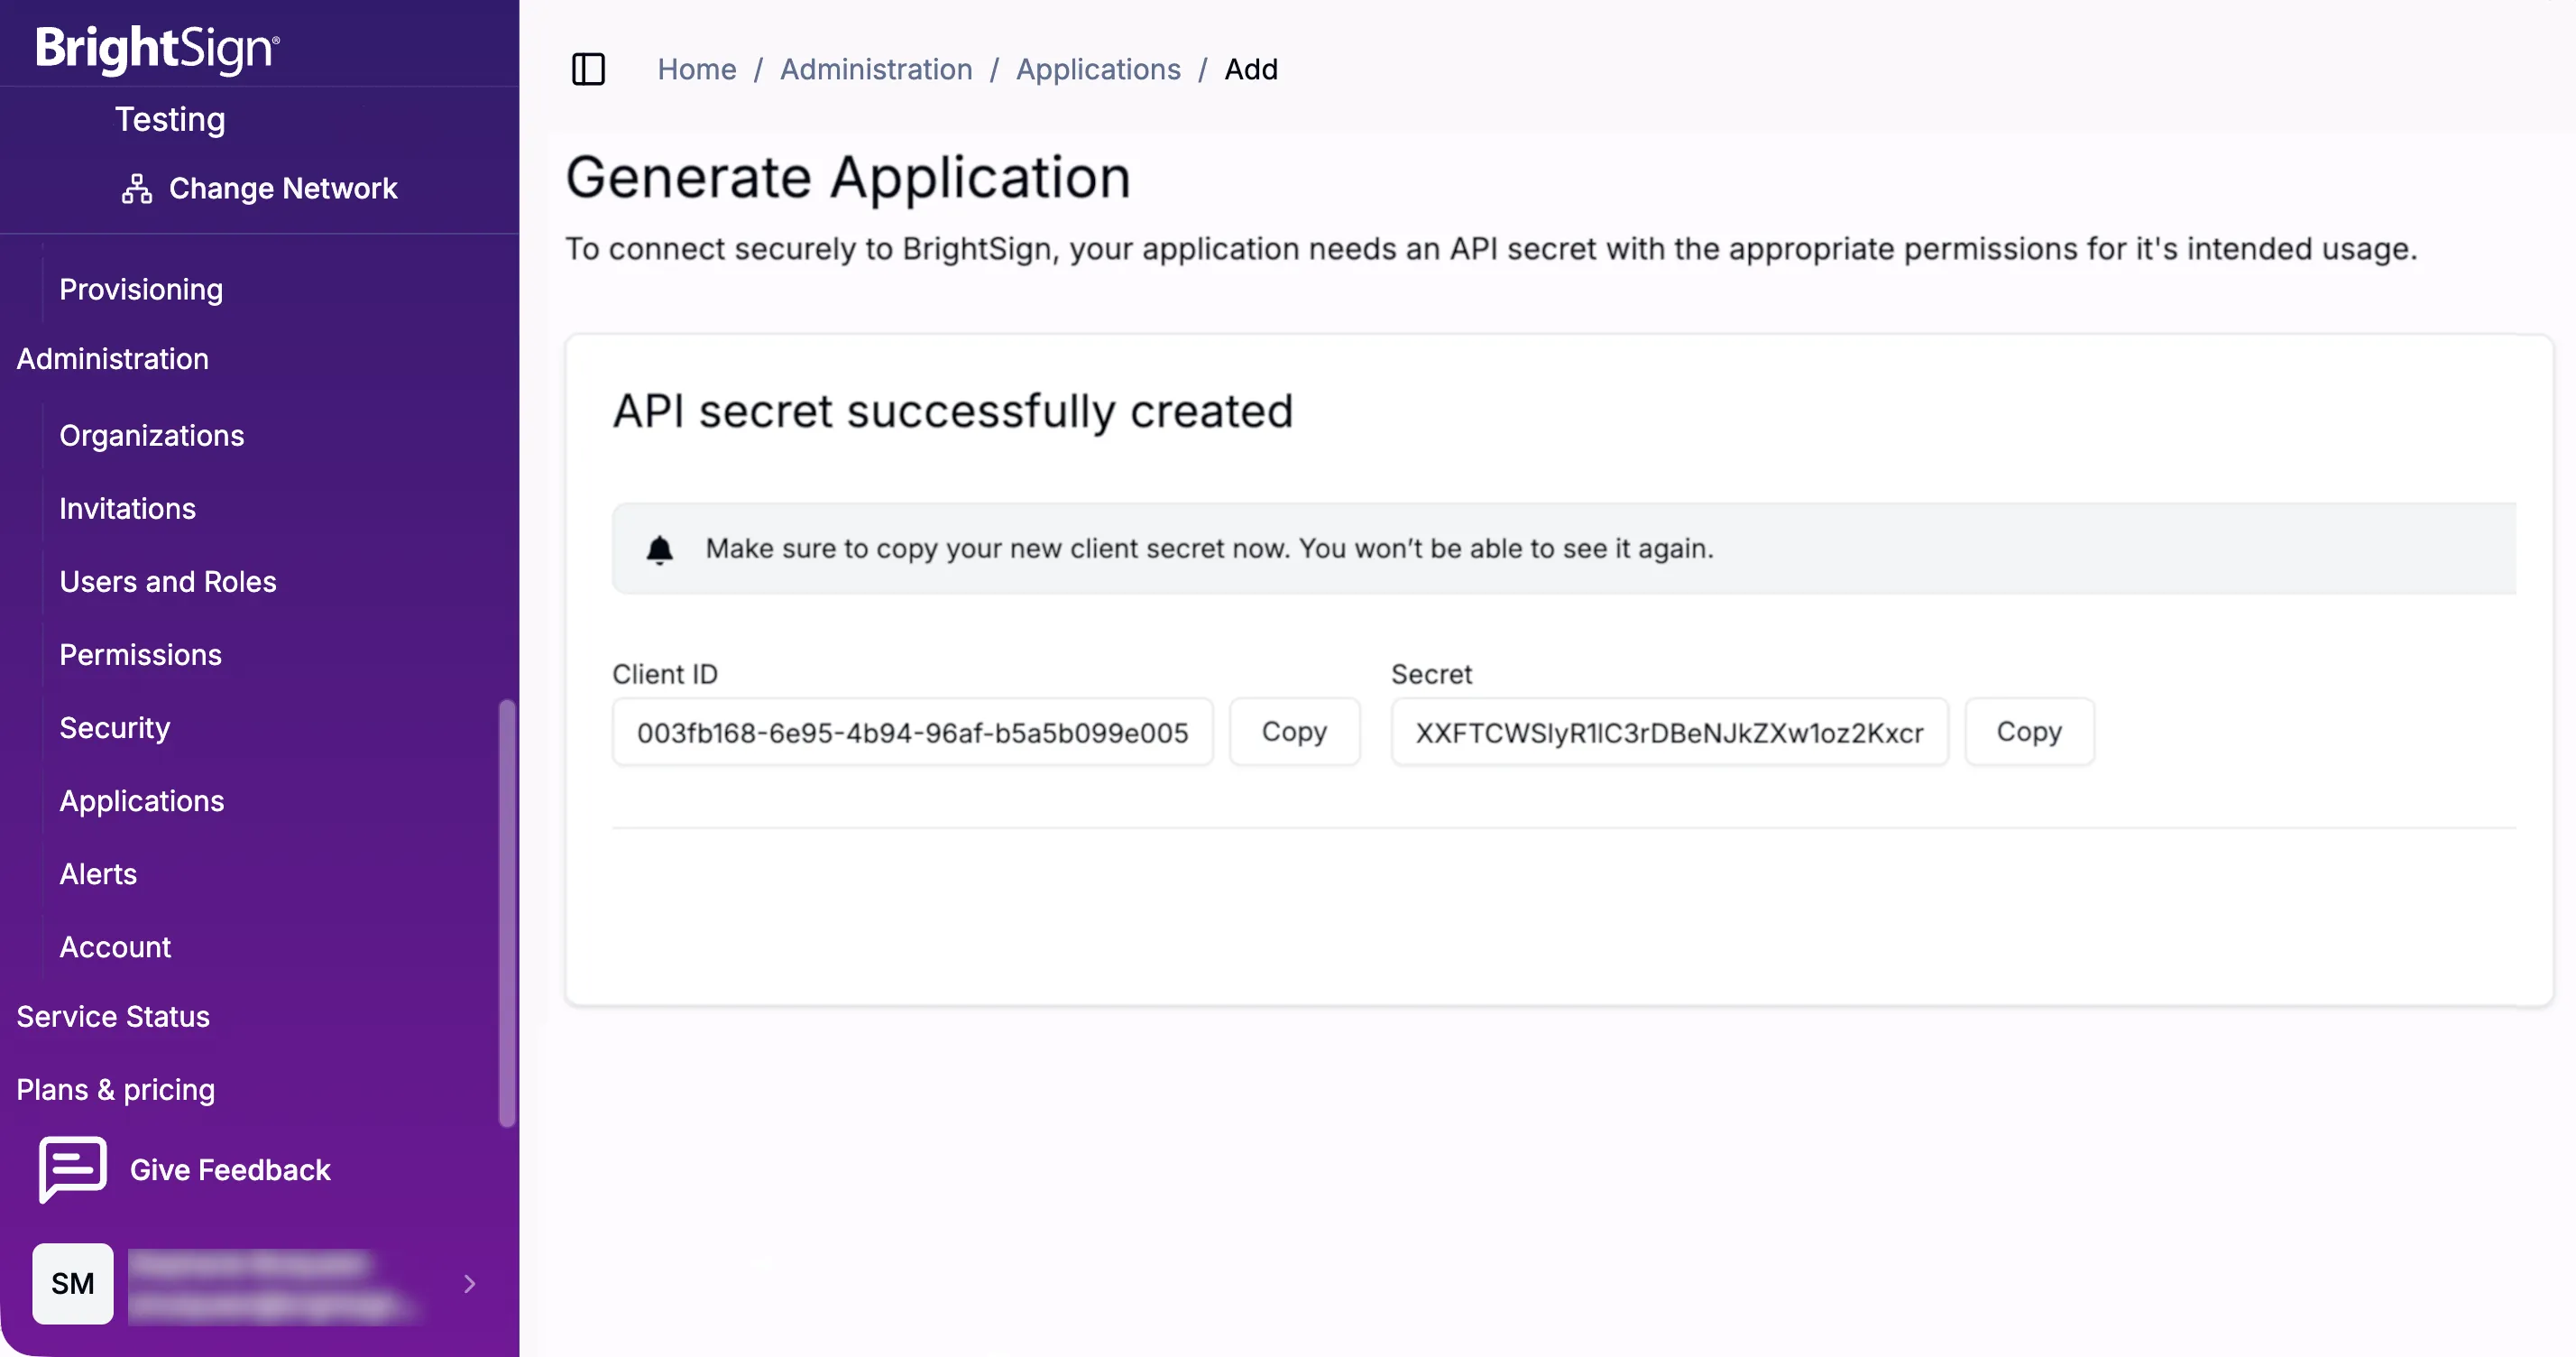Expand the user account chevron
The image size is (2576, 1357).
[469, 1283]
